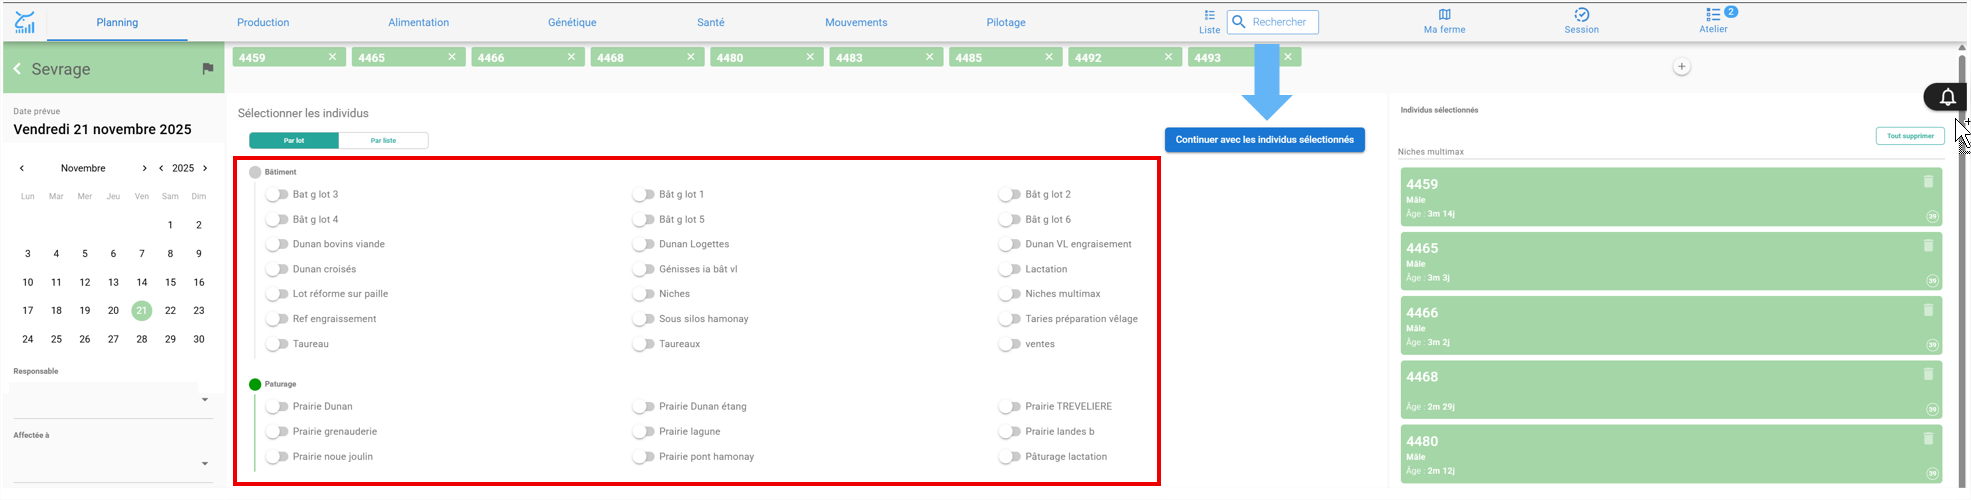Screen dimensions: 1971x500
Task: Open the Atelier icon
Action: pyautogui.click(x=1713, y=14)
